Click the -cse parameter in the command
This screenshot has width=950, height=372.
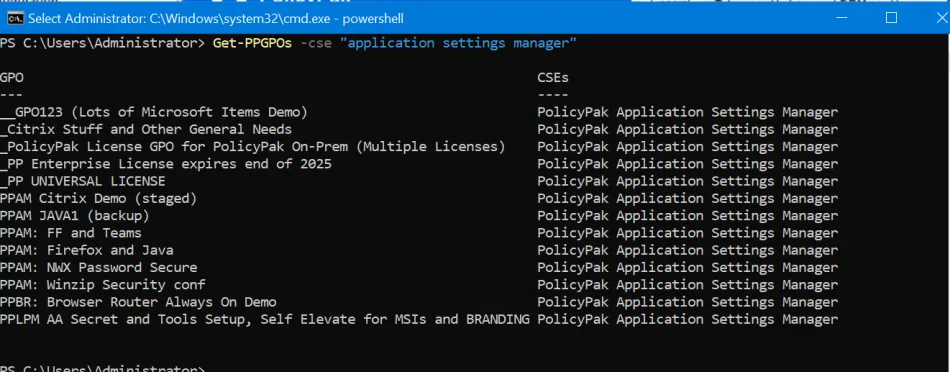click(x=316, y=43)
